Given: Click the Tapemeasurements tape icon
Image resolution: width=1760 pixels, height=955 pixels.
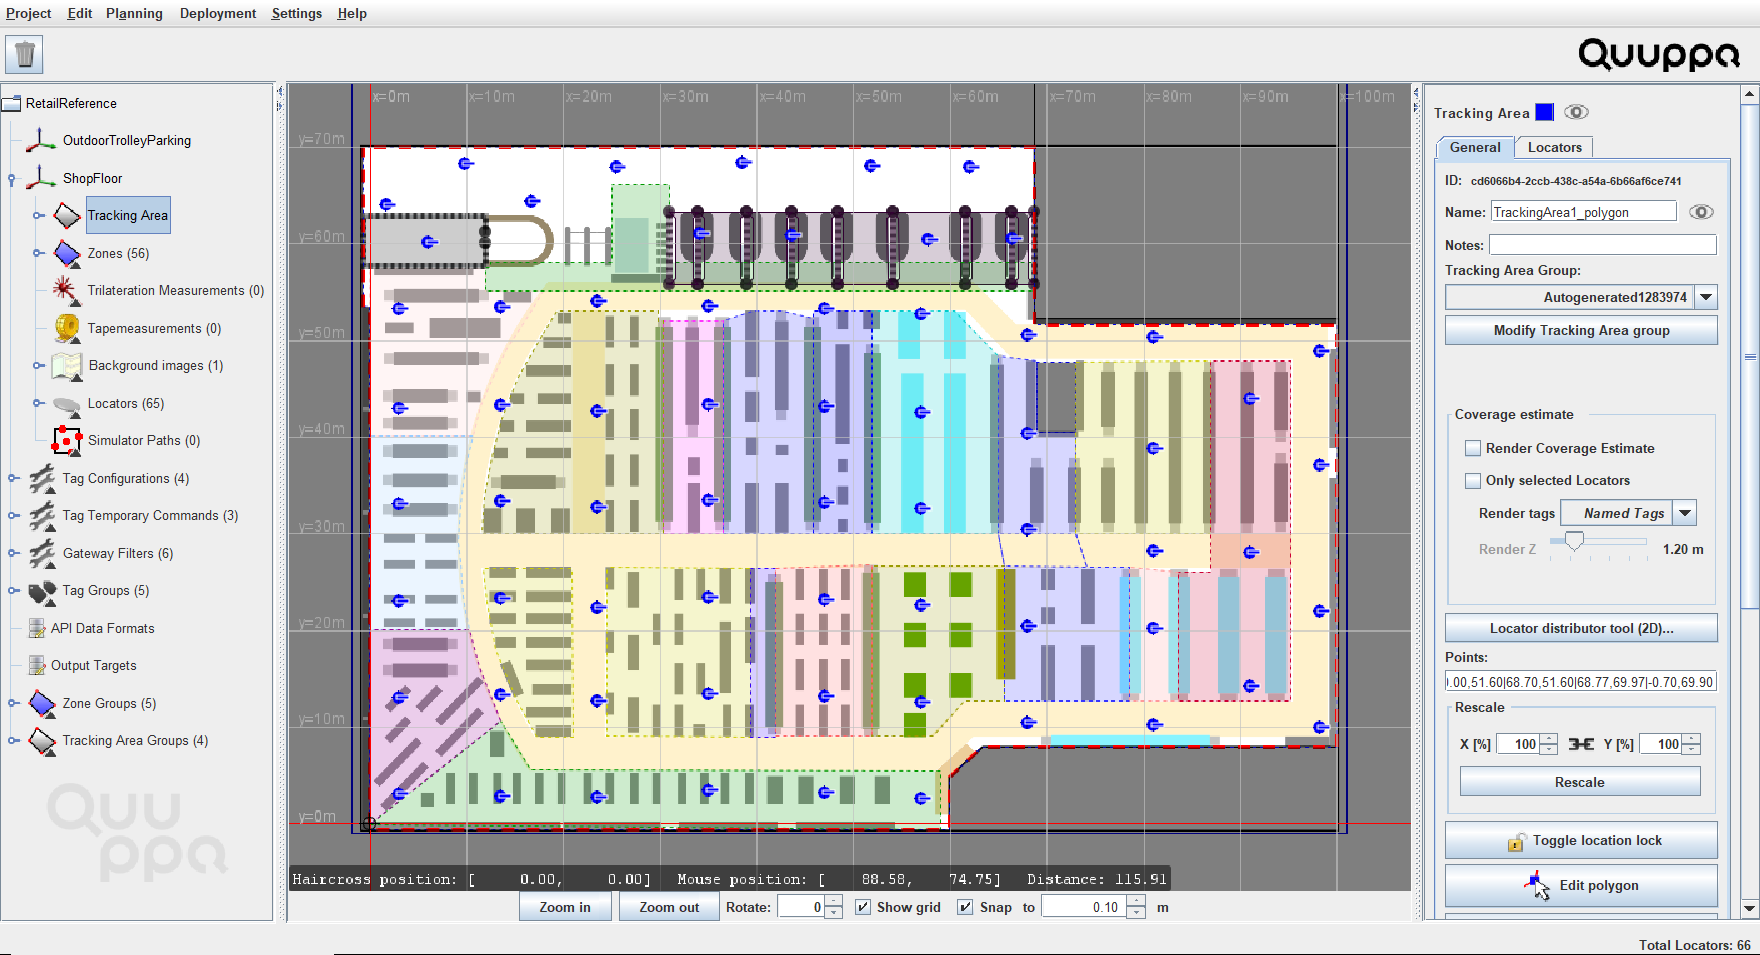Looking at the screenshot, I should 67,328.
